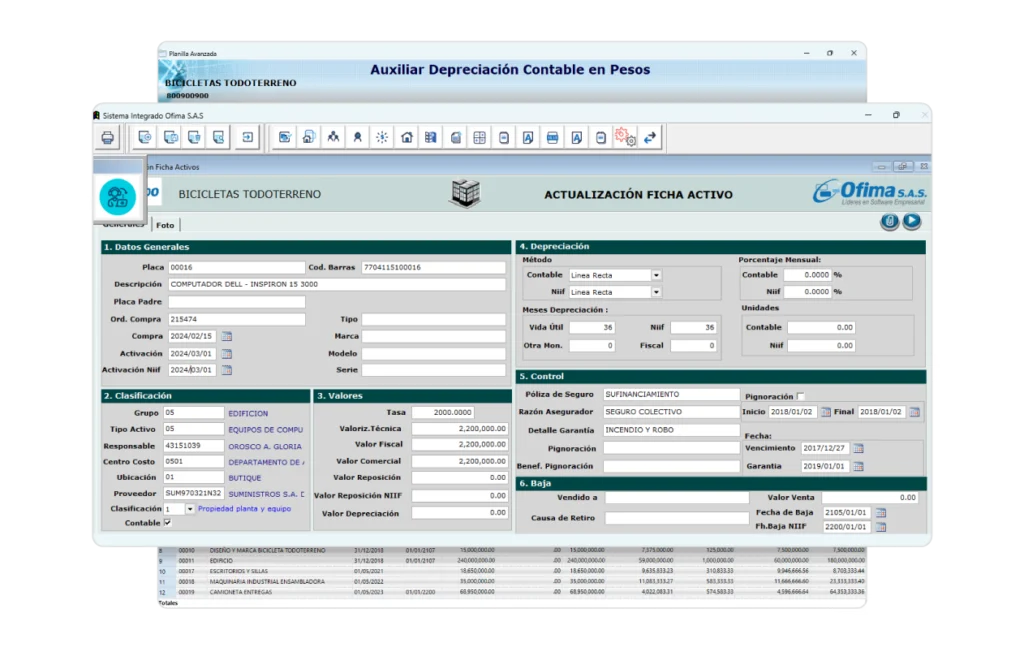Click the Cod. Barras field

tap(434, 267)
